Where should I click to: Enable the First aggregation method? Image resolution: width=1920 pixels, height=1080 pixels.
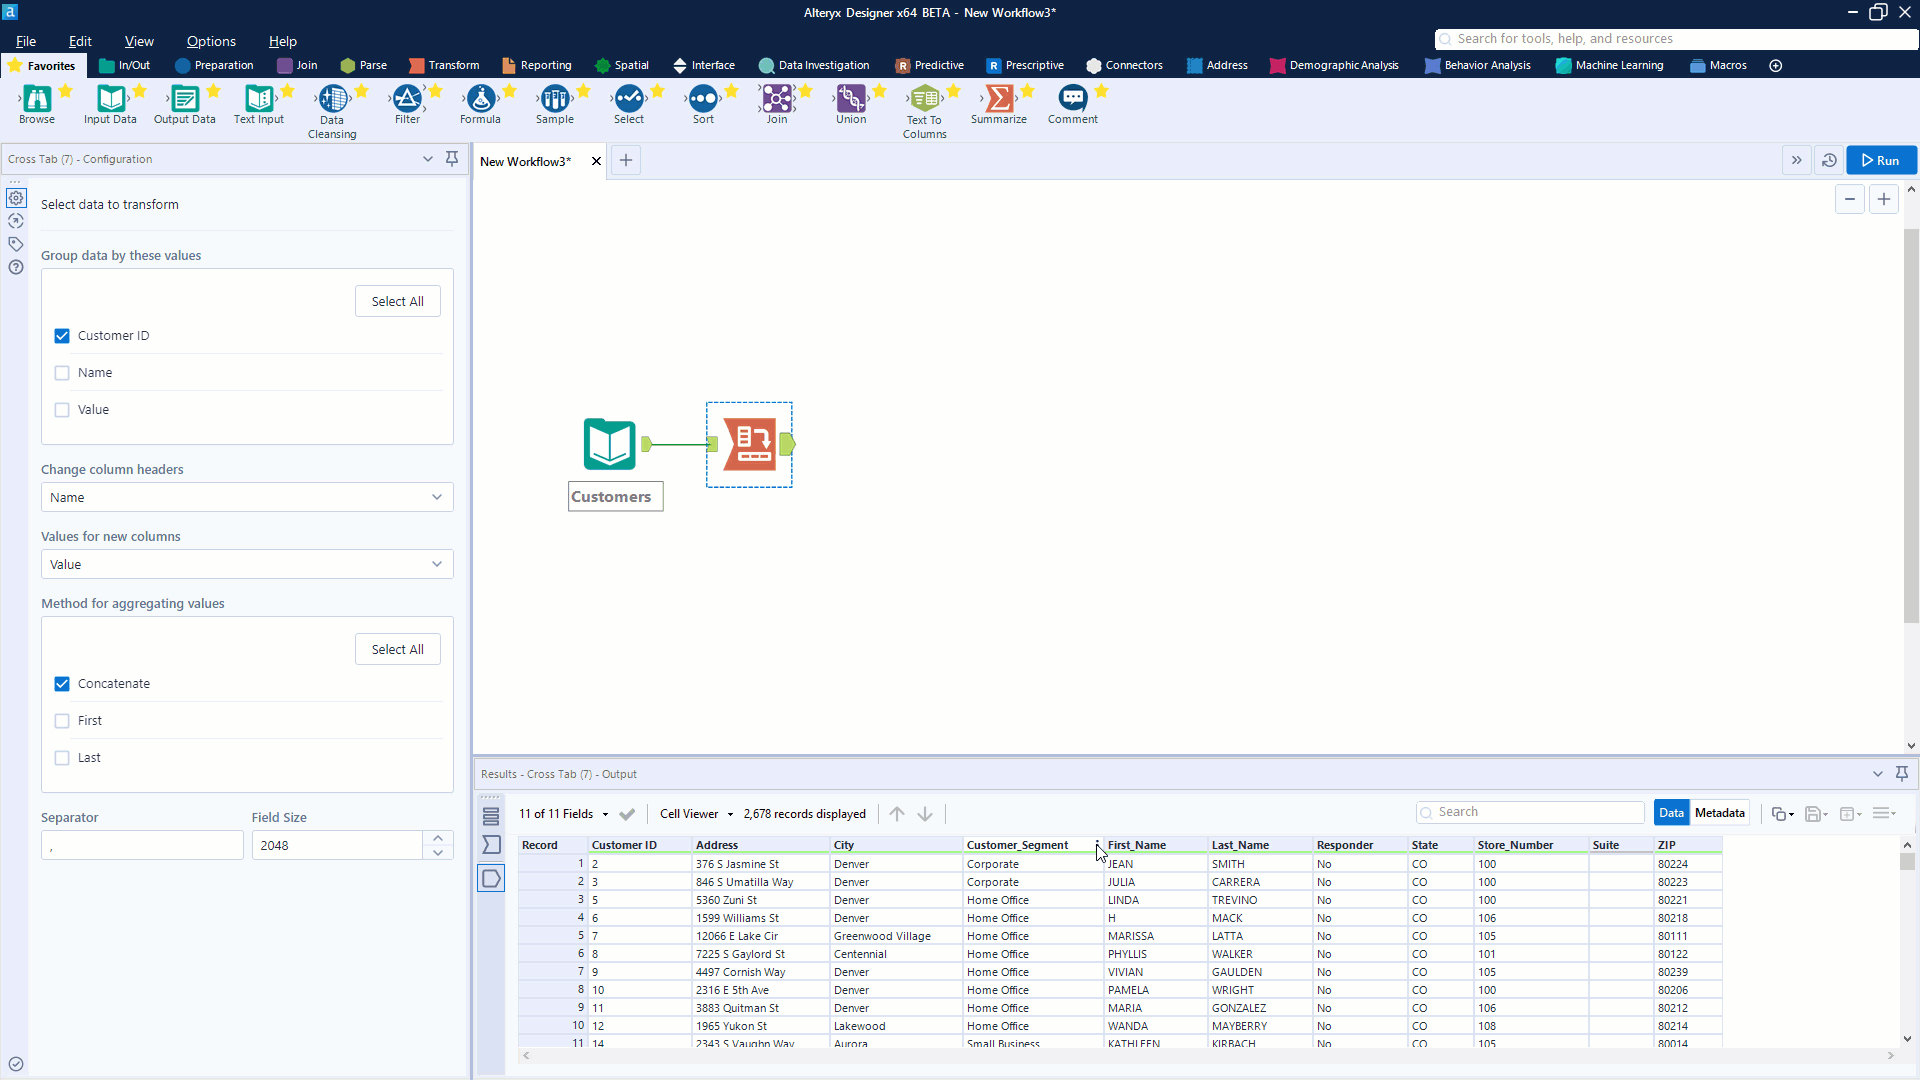(62, 721)
